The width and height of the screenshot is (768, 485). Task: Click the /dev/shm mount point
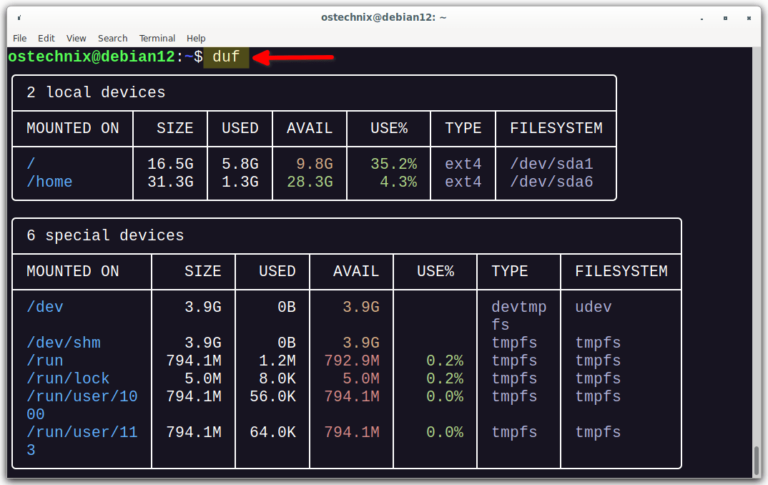(x=63, y=343)
